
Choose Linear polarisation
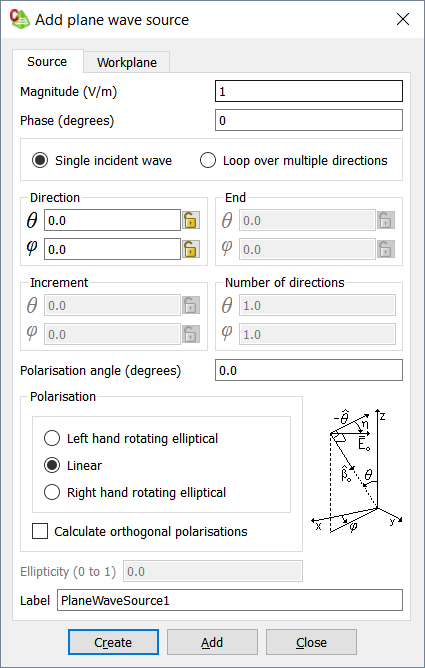(x=73, y=465)
